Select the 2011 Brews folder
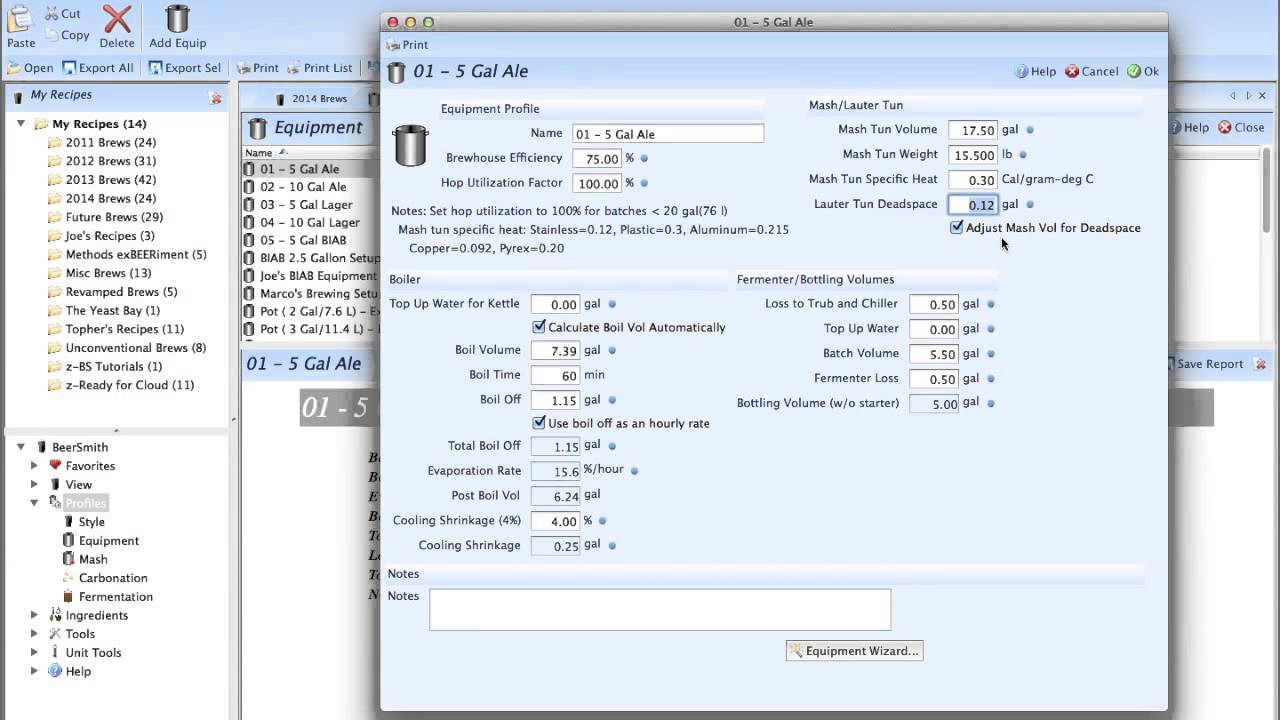Viewport: 1280px width, 720px height. tap(101, 143)
